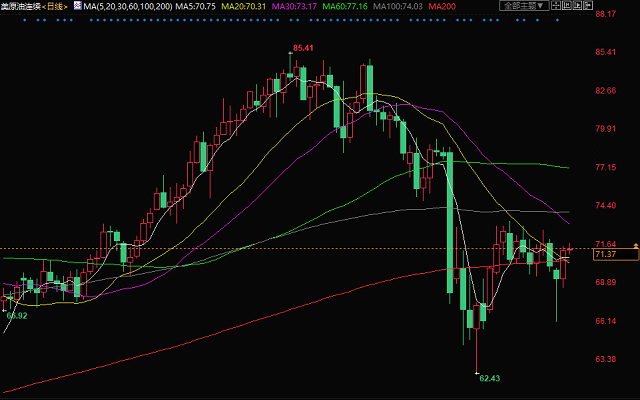This screenshot has width=640, height=400.
Task: Click the 85.41 high price marker
Action: 303,48
